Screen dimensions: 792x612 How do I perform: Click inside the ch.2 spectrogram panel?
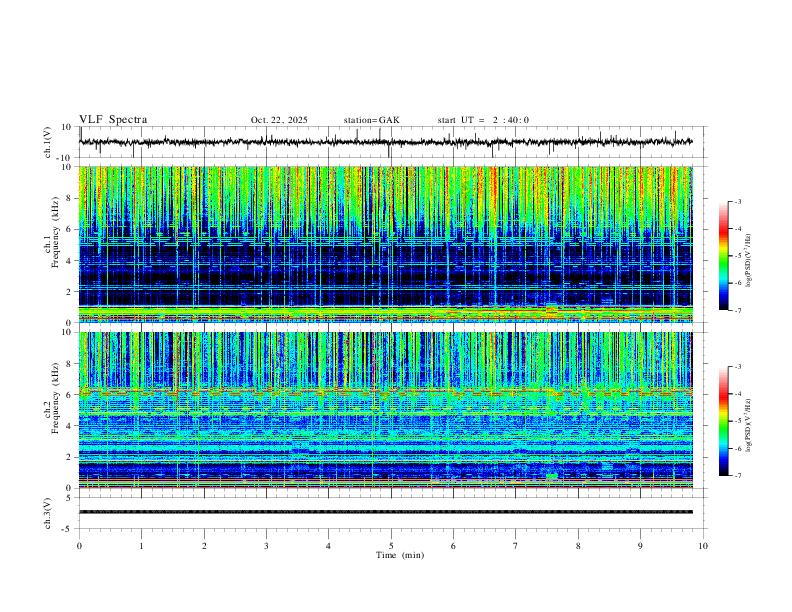tap(386, 410)
